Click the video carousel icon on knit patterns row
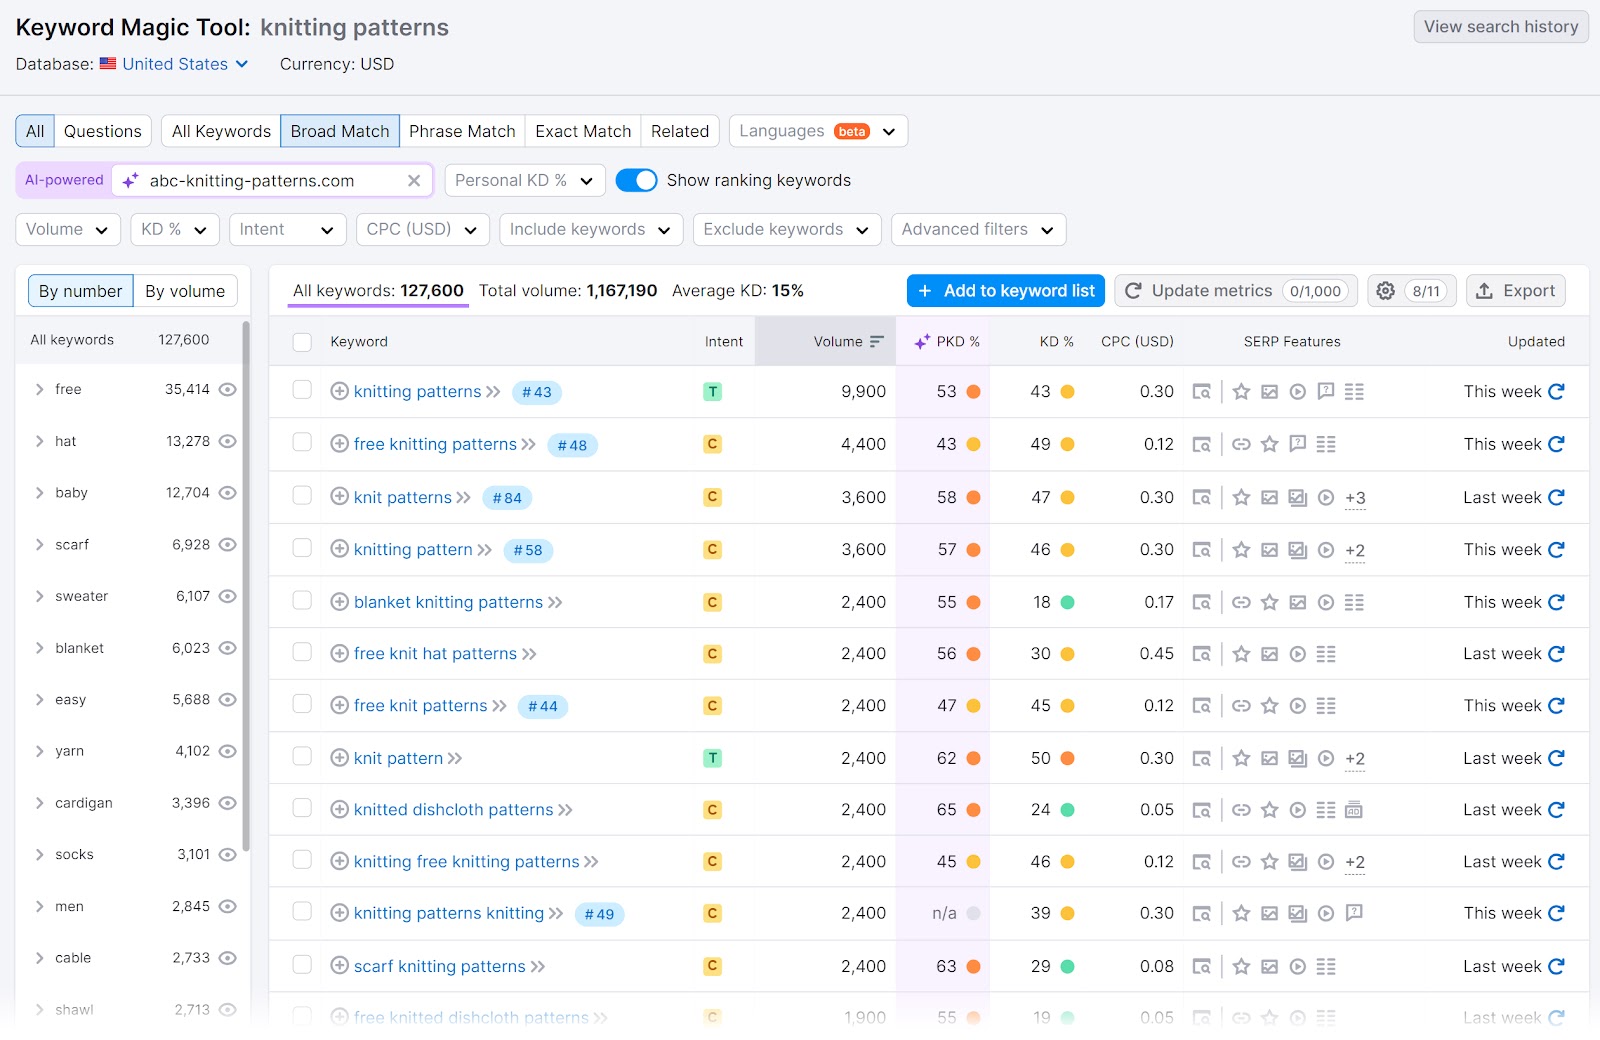Viewport: 1600px width, 1040px height. (1325, 497)
